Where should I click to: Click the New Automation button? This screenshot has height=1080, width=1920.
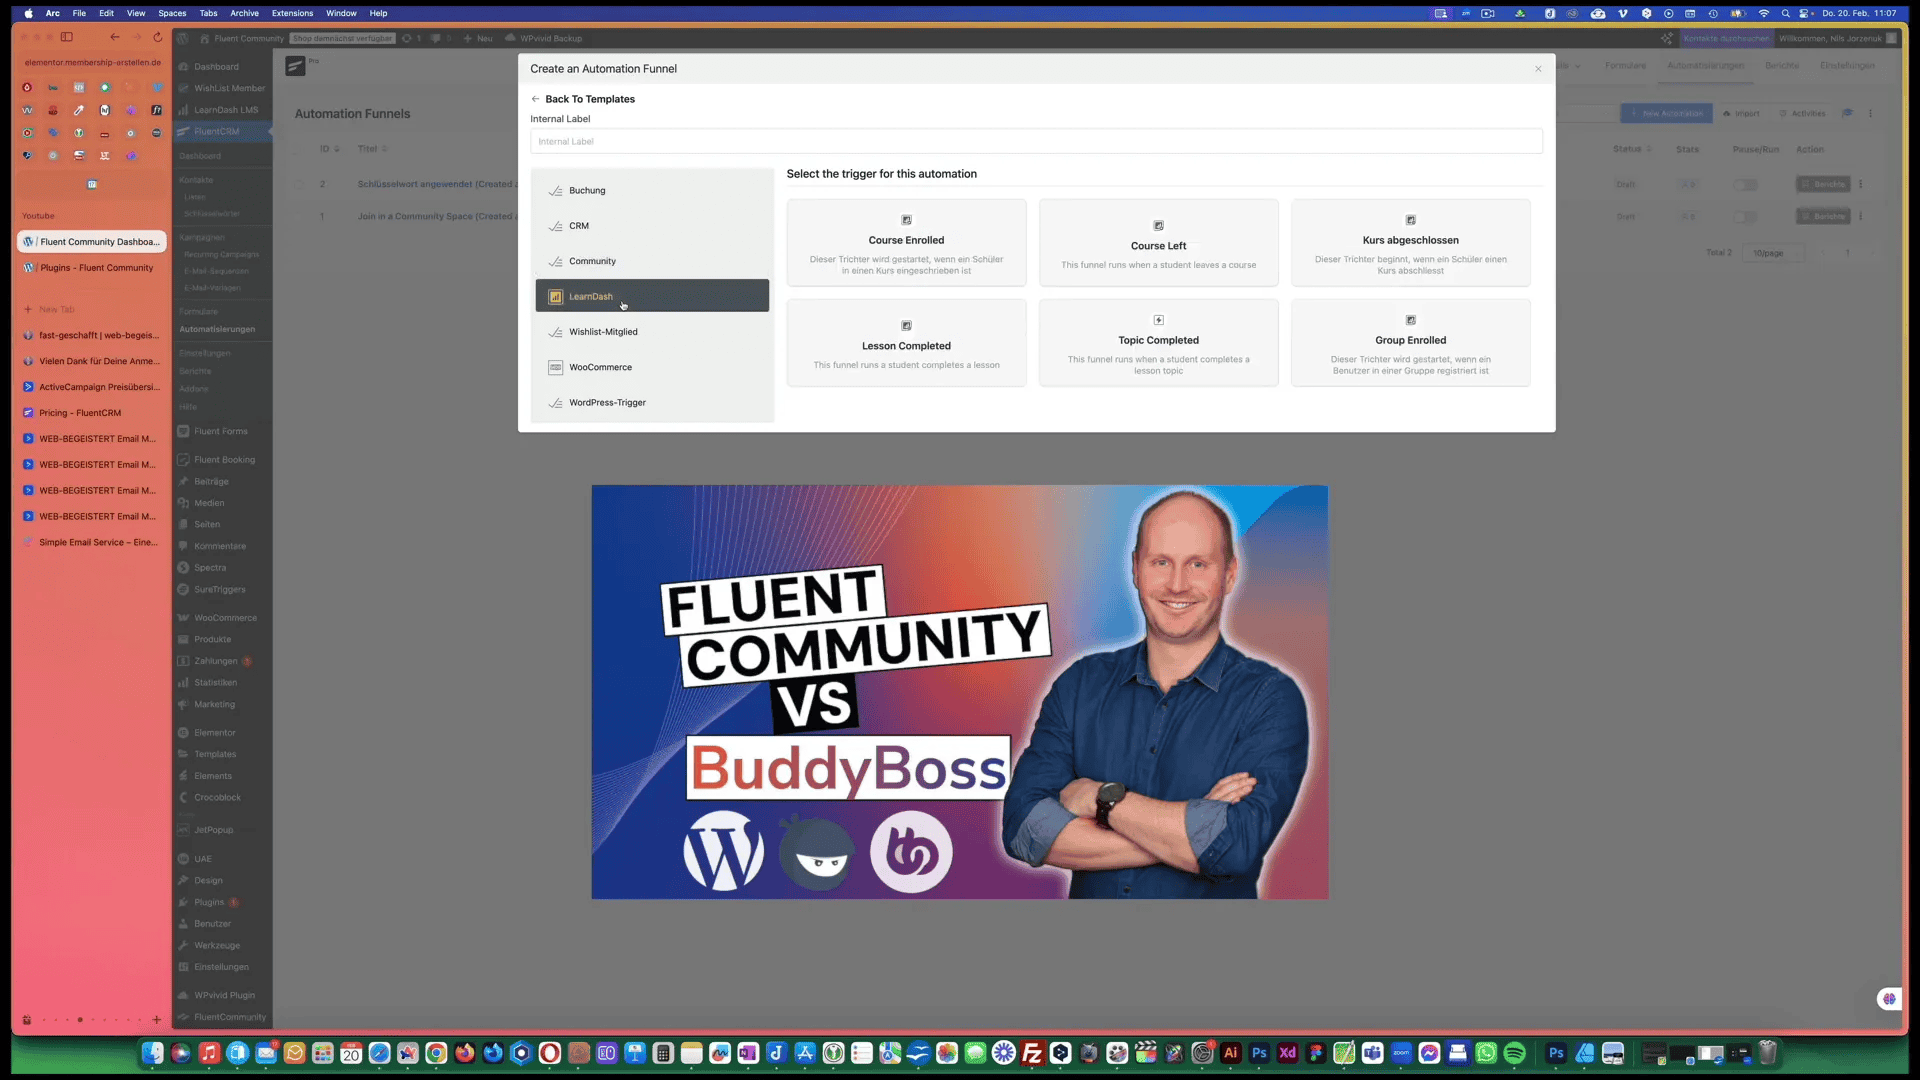(x=1666, y=113)
